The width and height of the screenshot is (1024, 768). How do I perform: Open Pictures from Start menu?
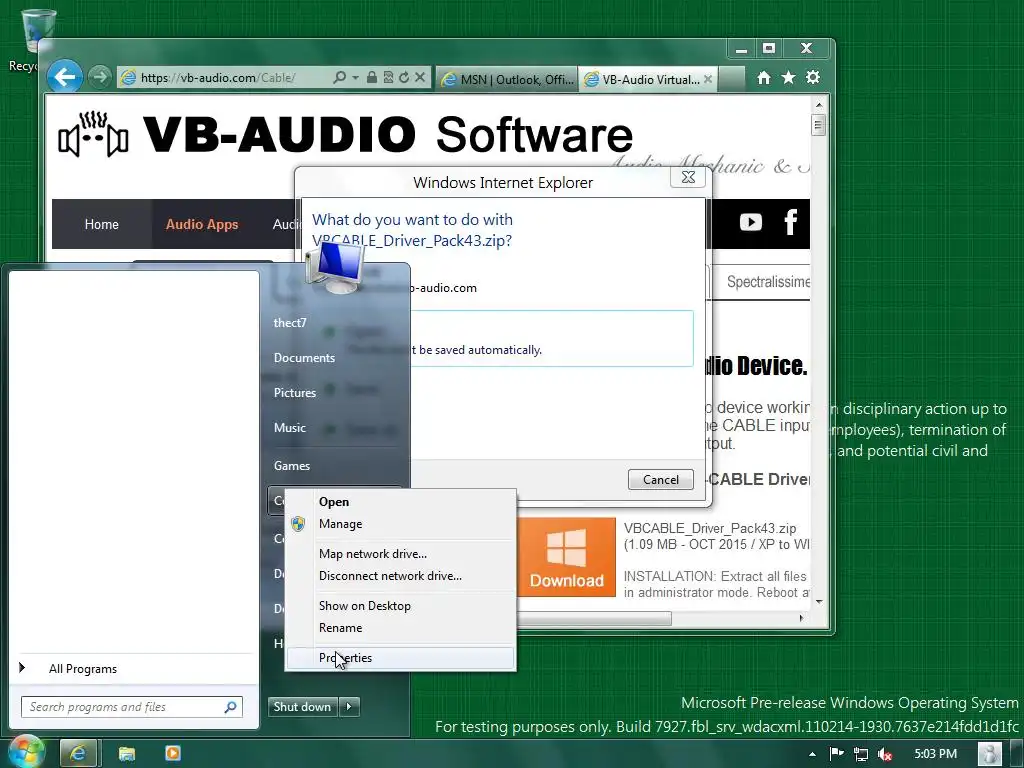pyautogui.click(x=295, y=392)
